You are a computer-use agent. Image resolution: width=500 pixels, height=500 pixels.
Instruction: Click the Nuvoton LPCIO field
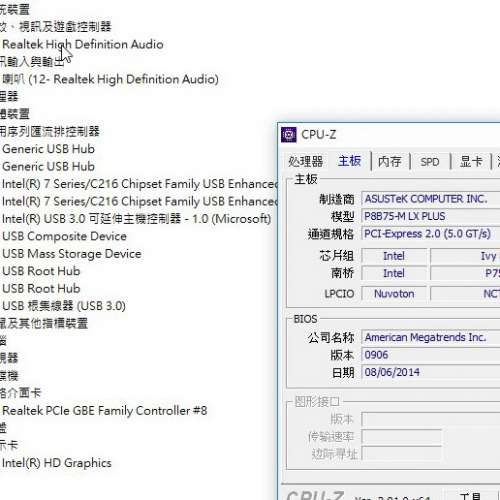click(x=394, y=294)
